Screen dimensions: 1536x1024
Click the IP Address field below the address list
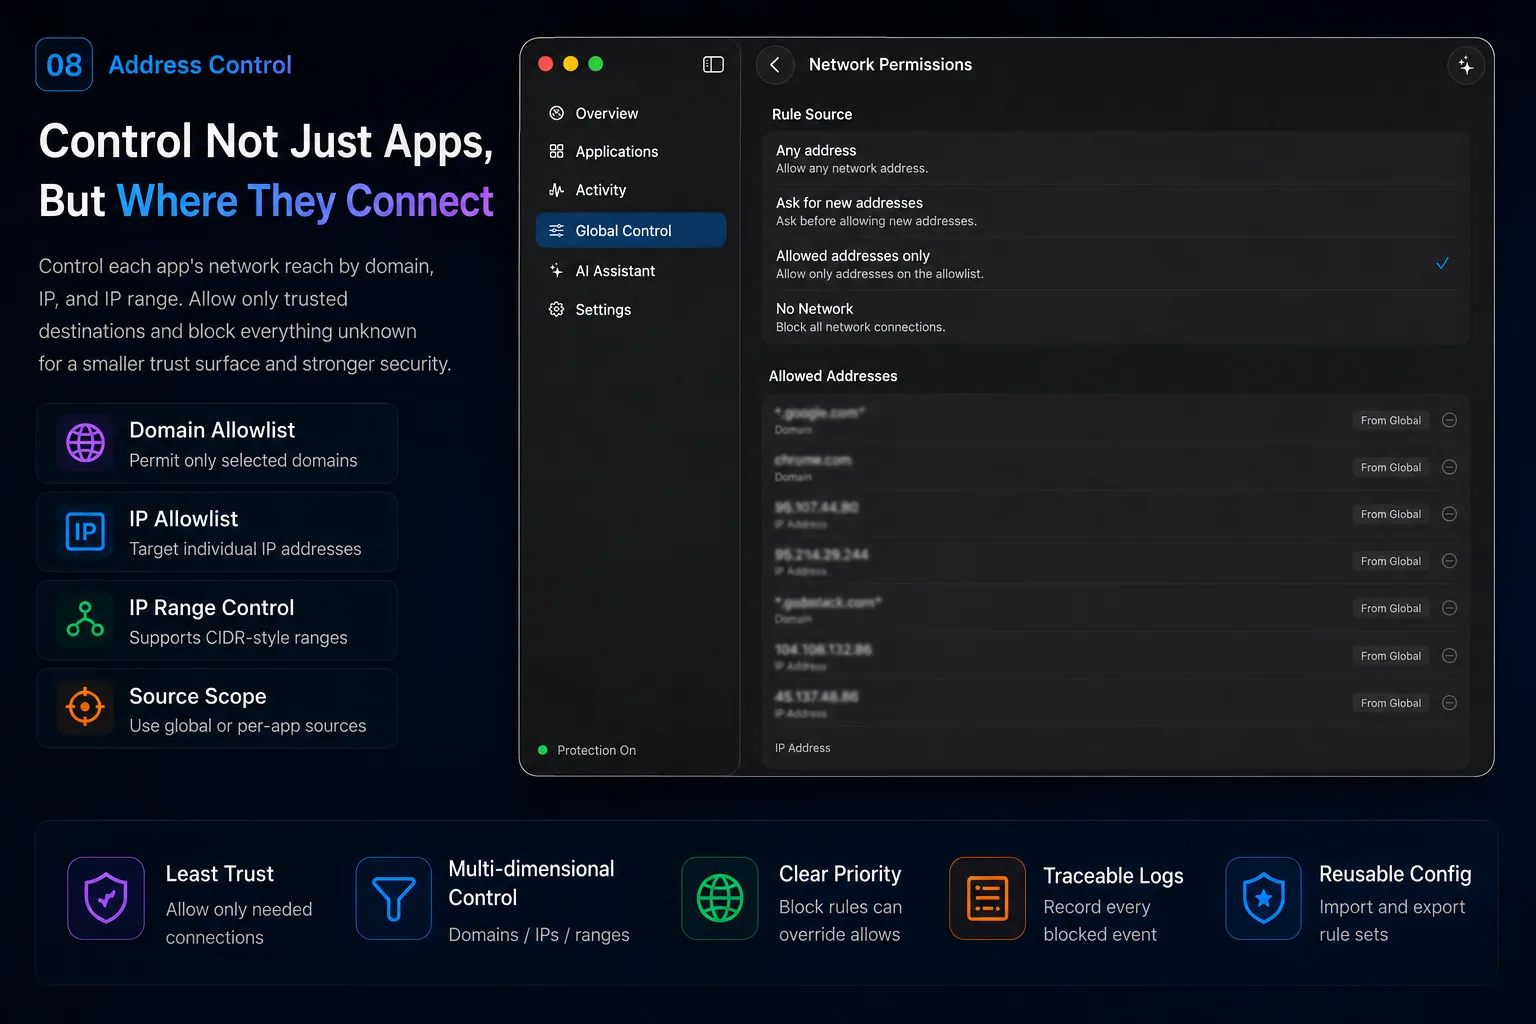pyautogui.click(x=1115, y=748)
